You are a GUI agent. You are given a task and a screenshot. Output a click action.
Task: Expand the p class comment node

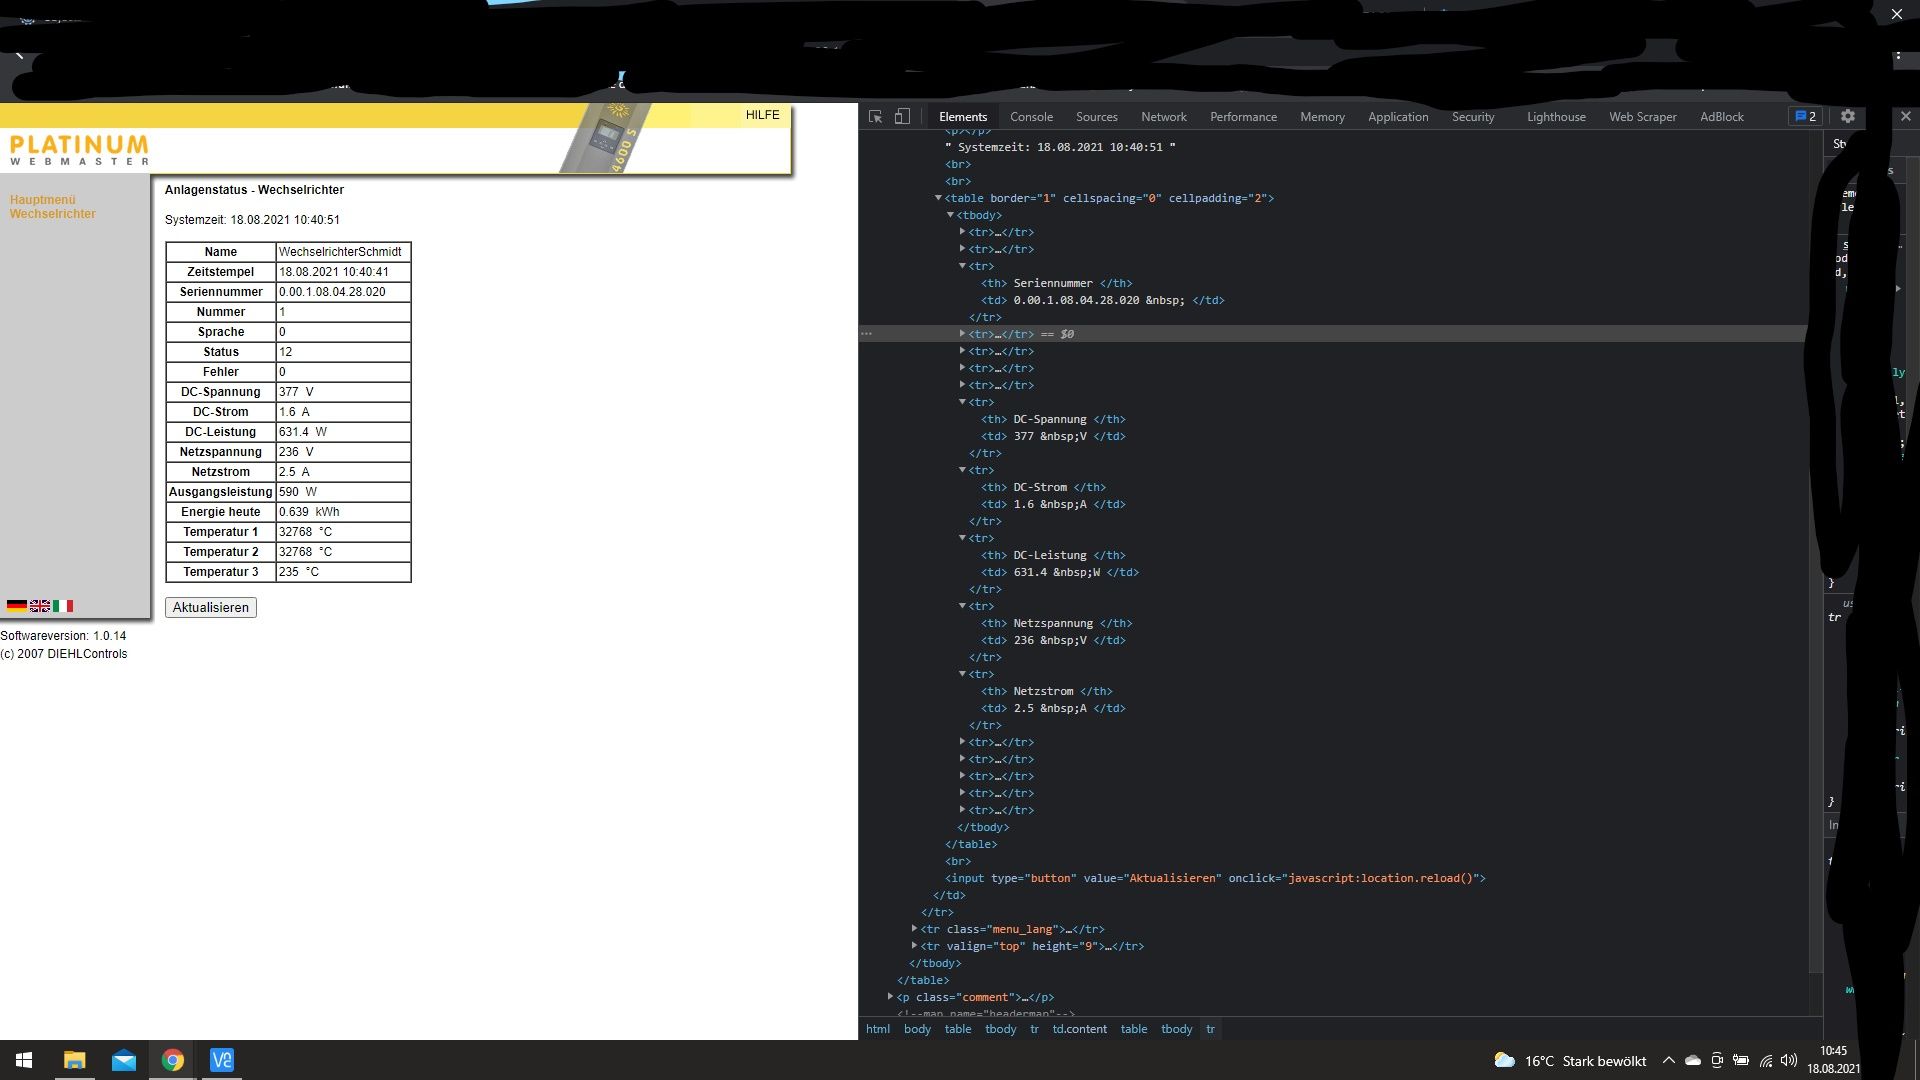(x=890, y=997)
